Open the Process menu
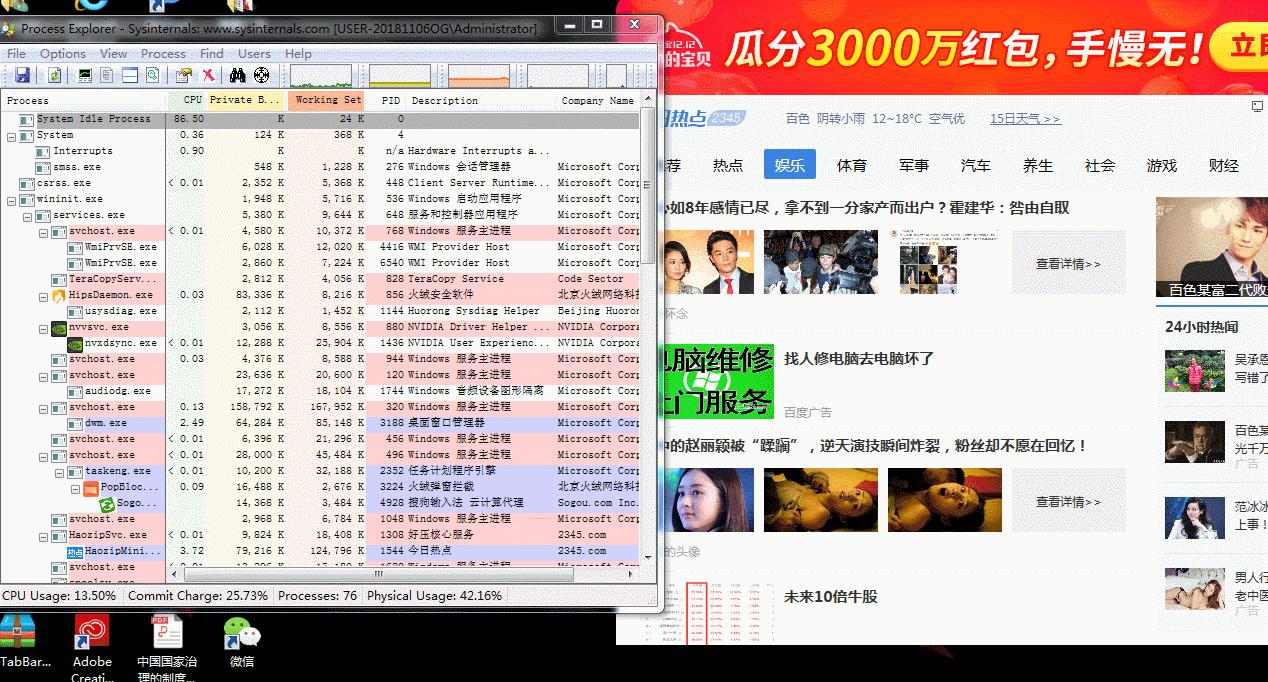Image resolution: width=1268 pixels, height=682 pixels. tap(163, 53)
